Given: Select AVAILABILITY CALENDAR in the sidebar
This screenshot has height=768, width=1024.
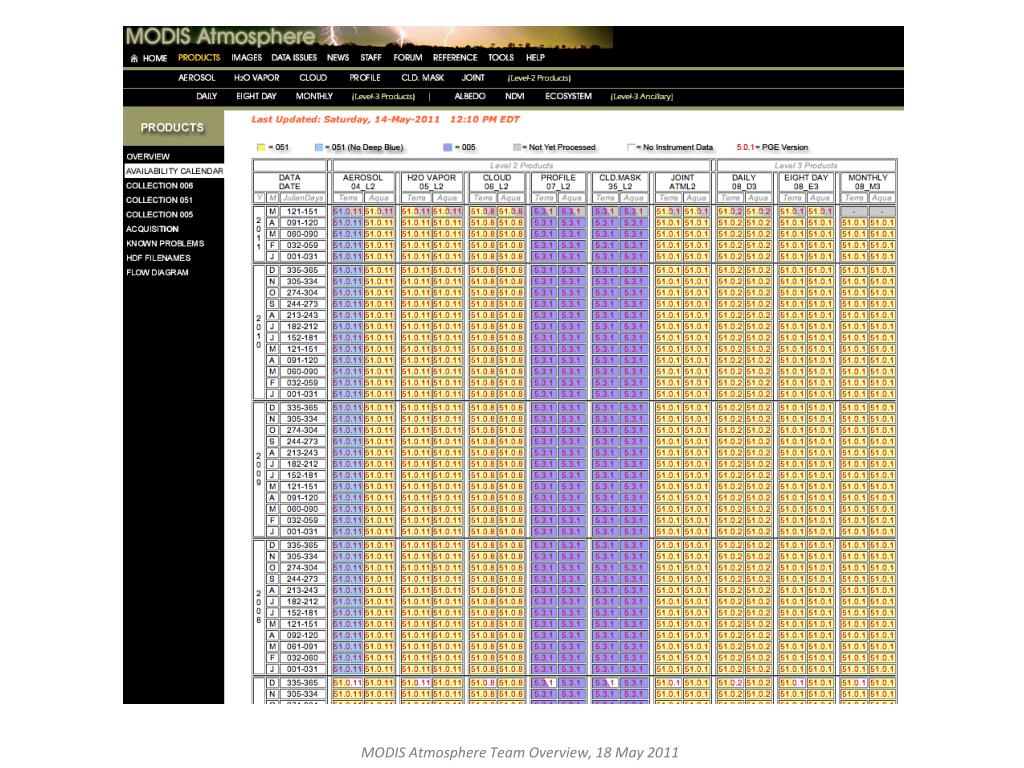Looking at the screenshot, I should (x=174, y=171).
